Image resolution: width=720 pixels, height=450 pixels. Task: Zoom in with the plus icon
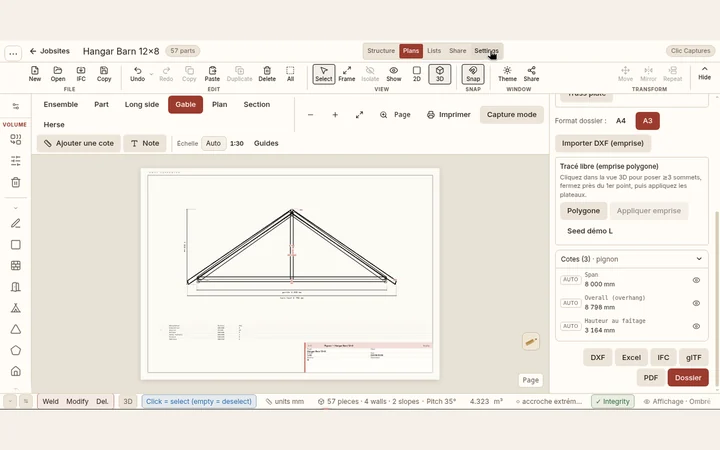point(335,115)
